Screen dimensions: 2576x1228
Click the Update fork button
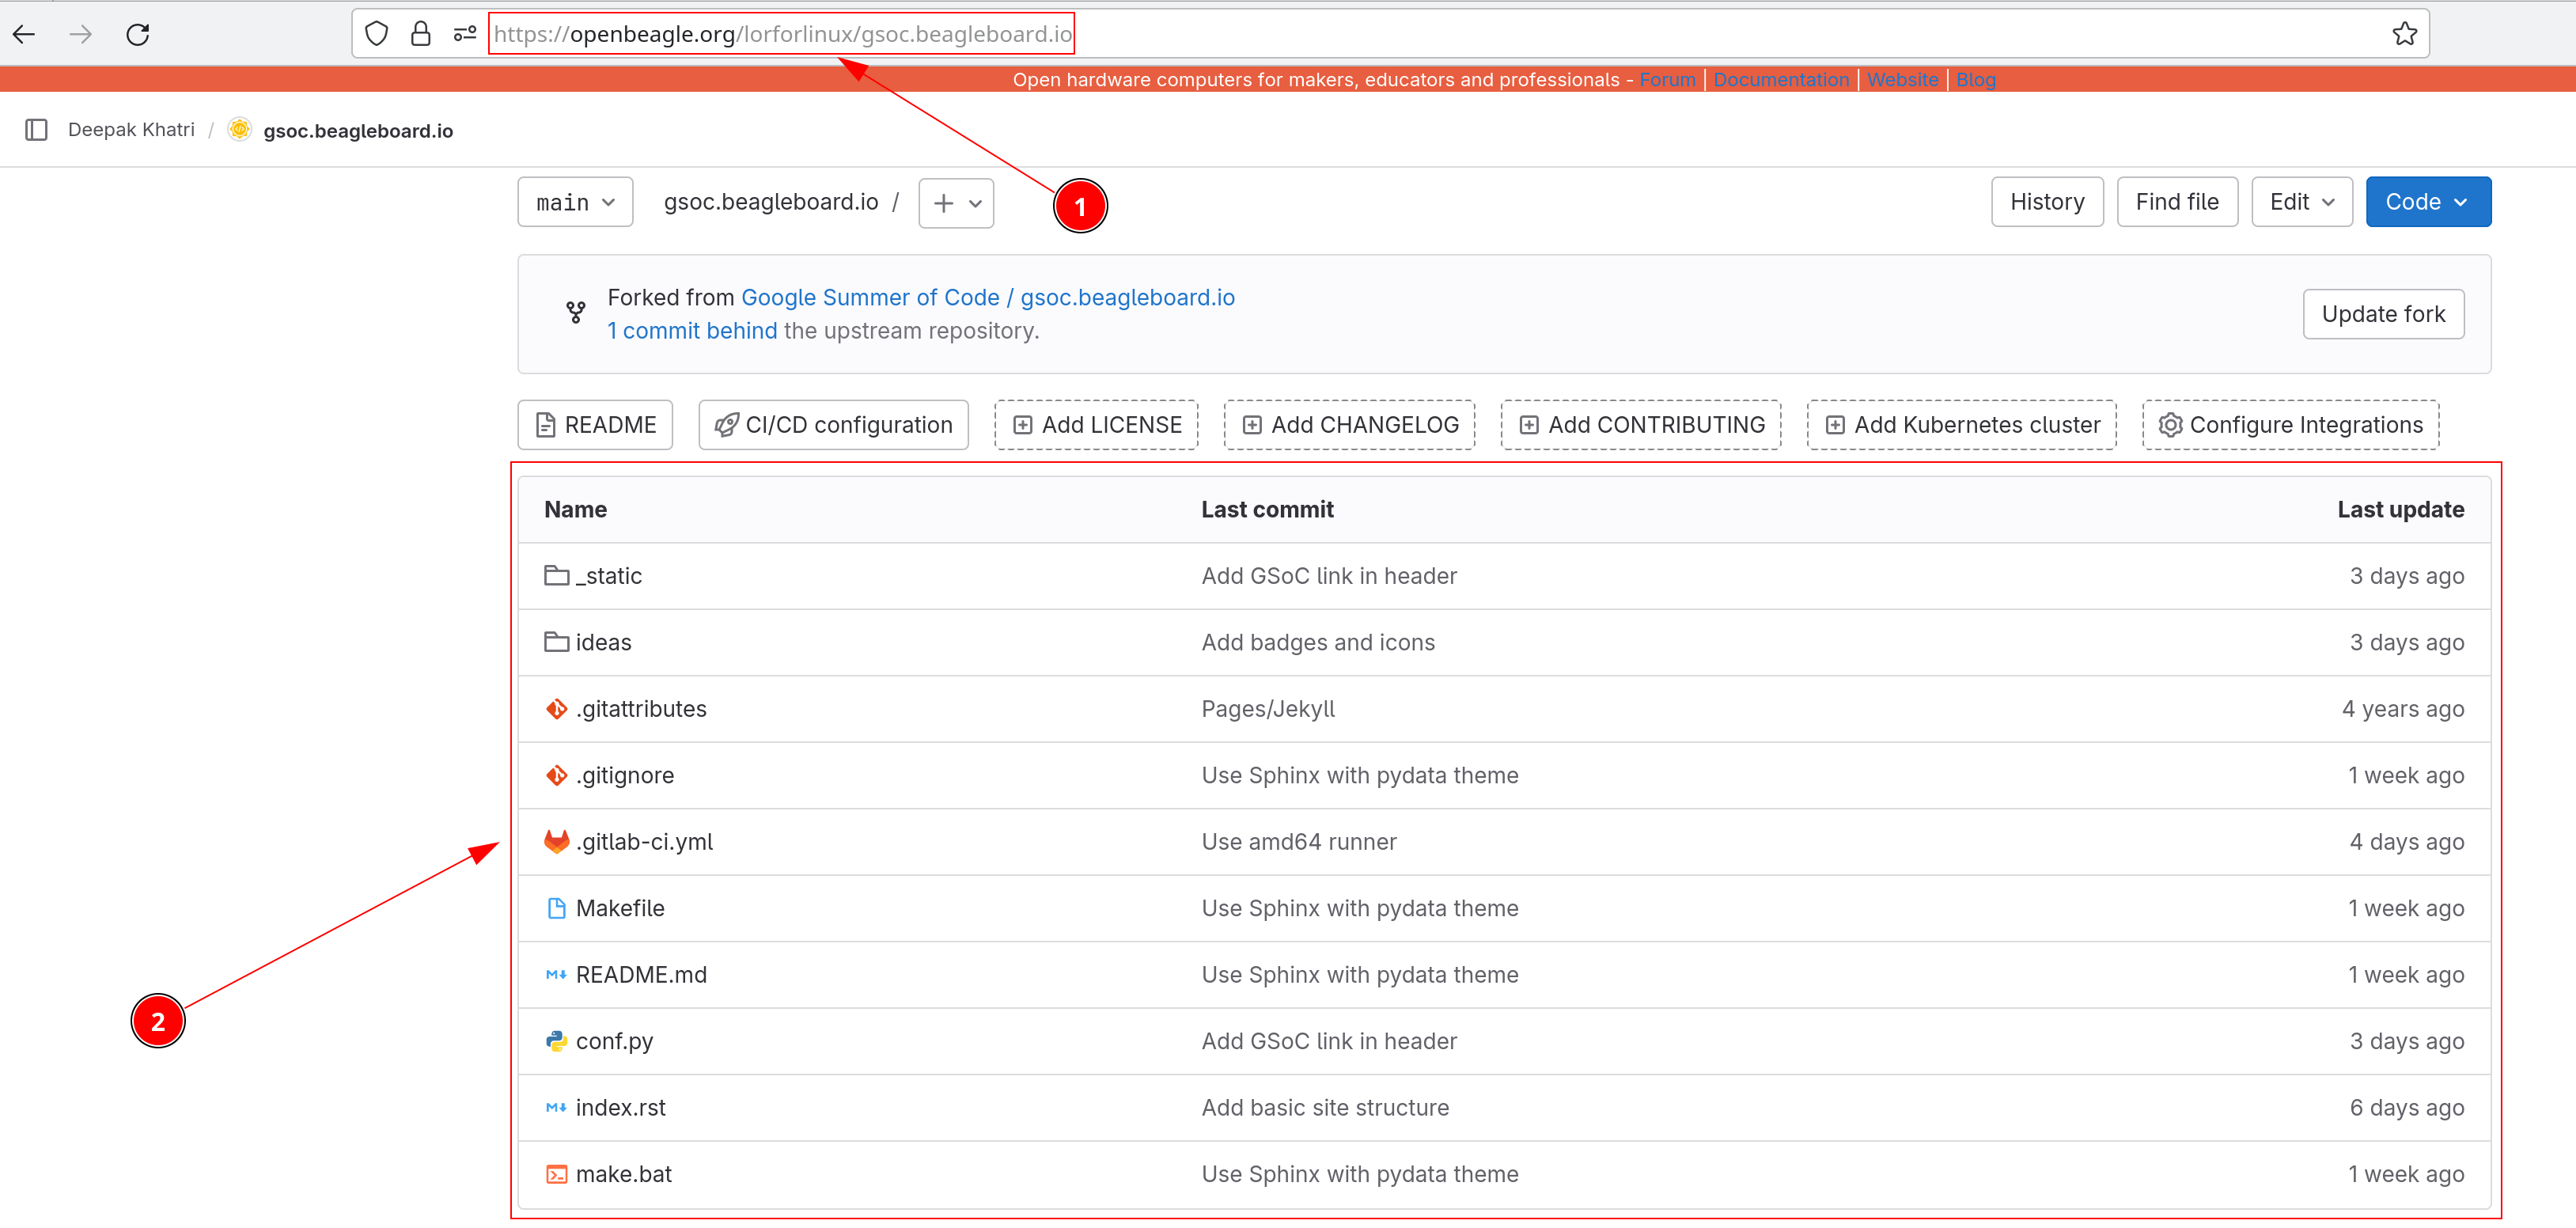2383,314
